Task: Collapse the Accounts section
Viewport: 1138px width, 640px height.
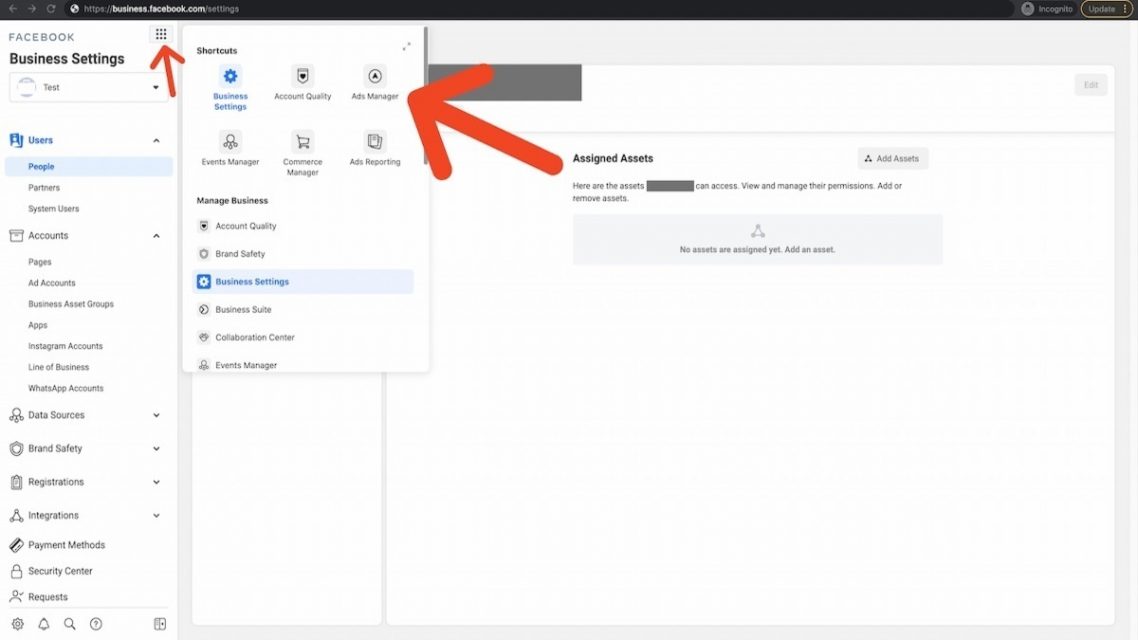Action: 156,236
